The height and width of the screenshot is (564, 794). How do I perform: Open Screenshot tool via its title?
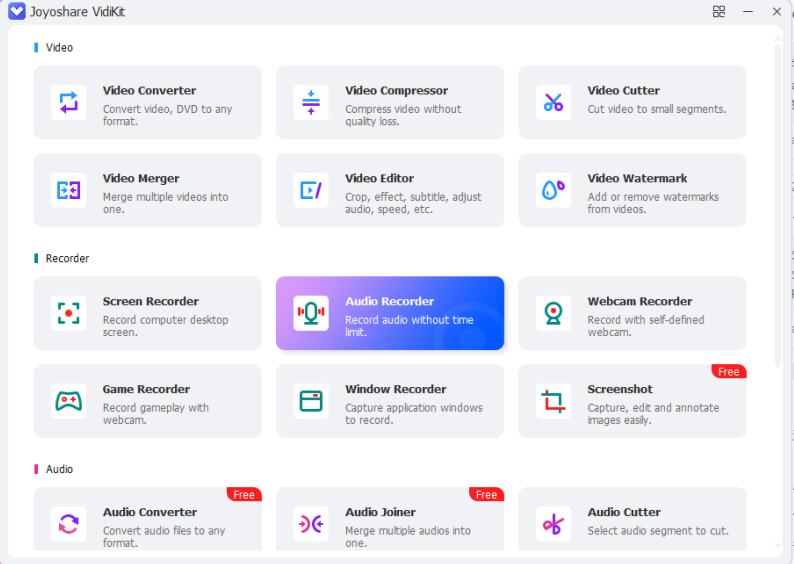tap(620, 389)
